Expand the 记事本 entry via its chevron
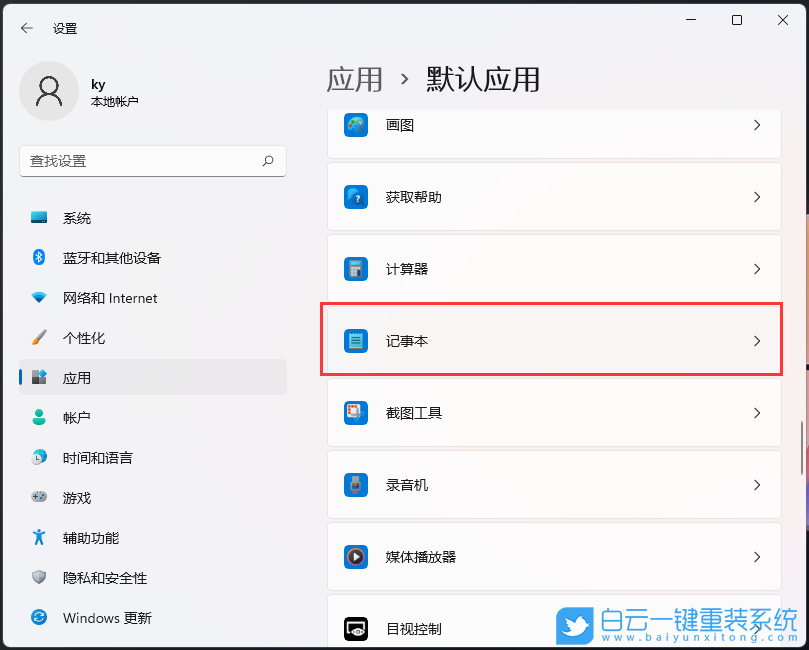809x650 pixels. (757, 340)
